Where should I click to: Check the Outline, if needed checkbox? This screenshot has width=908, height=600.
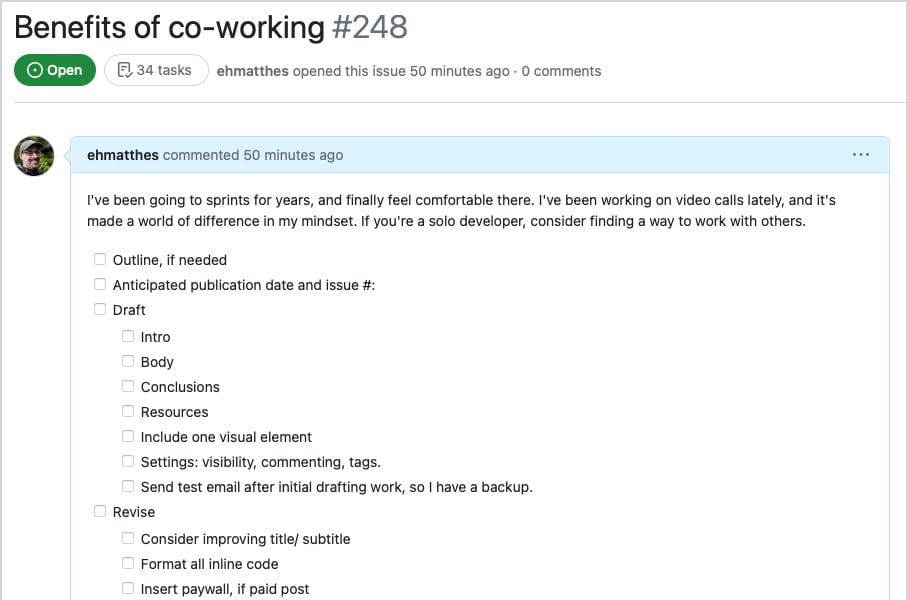99,258
